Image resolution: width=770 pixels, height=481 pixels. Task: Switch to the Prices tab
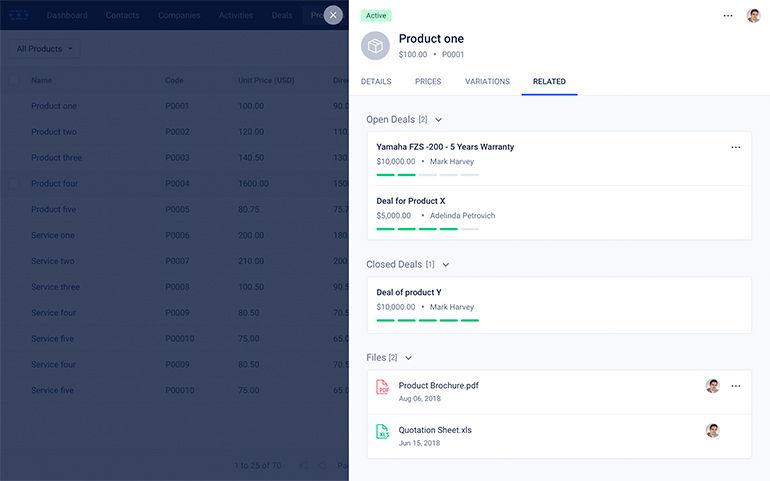[427, 81]
